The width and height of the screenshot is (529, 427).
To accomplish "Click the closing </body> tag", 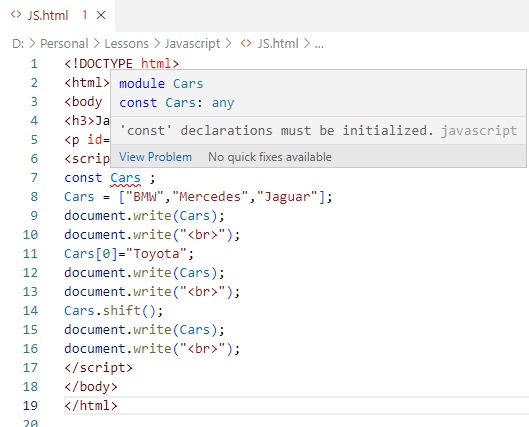I will tap(91, 387).
